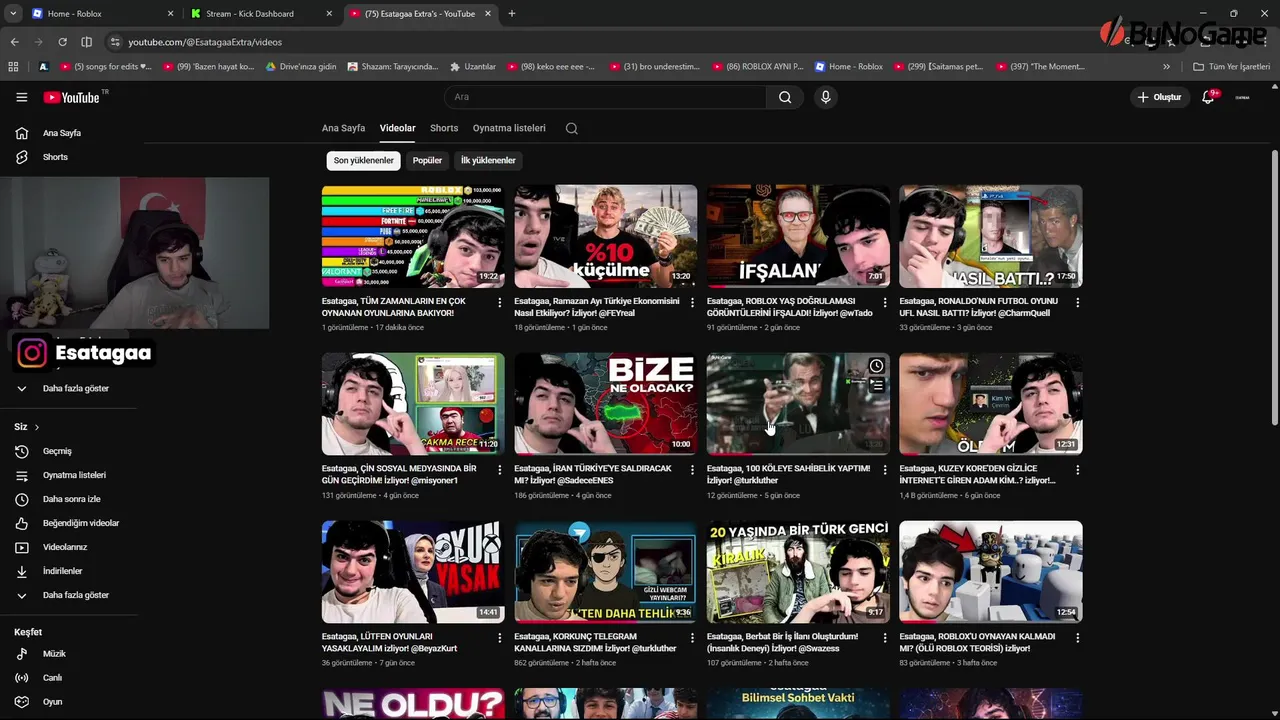This screenshot has height=720, width=1280.
Task: Open options for ROBLOX YAŞ DOĞRULAMASI video
Action: point(885,302)
